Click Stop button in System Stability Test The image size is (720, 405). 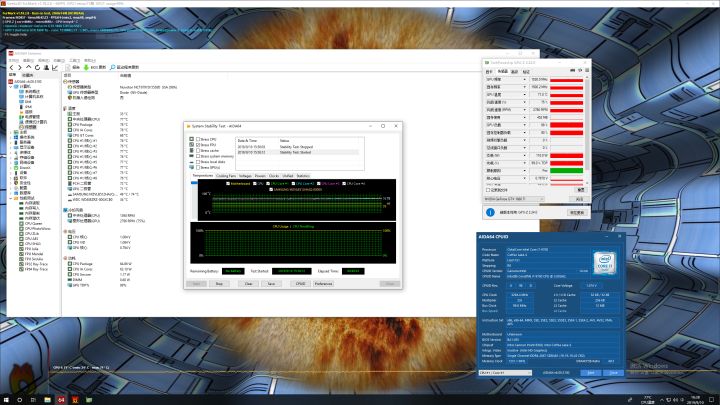219,284
